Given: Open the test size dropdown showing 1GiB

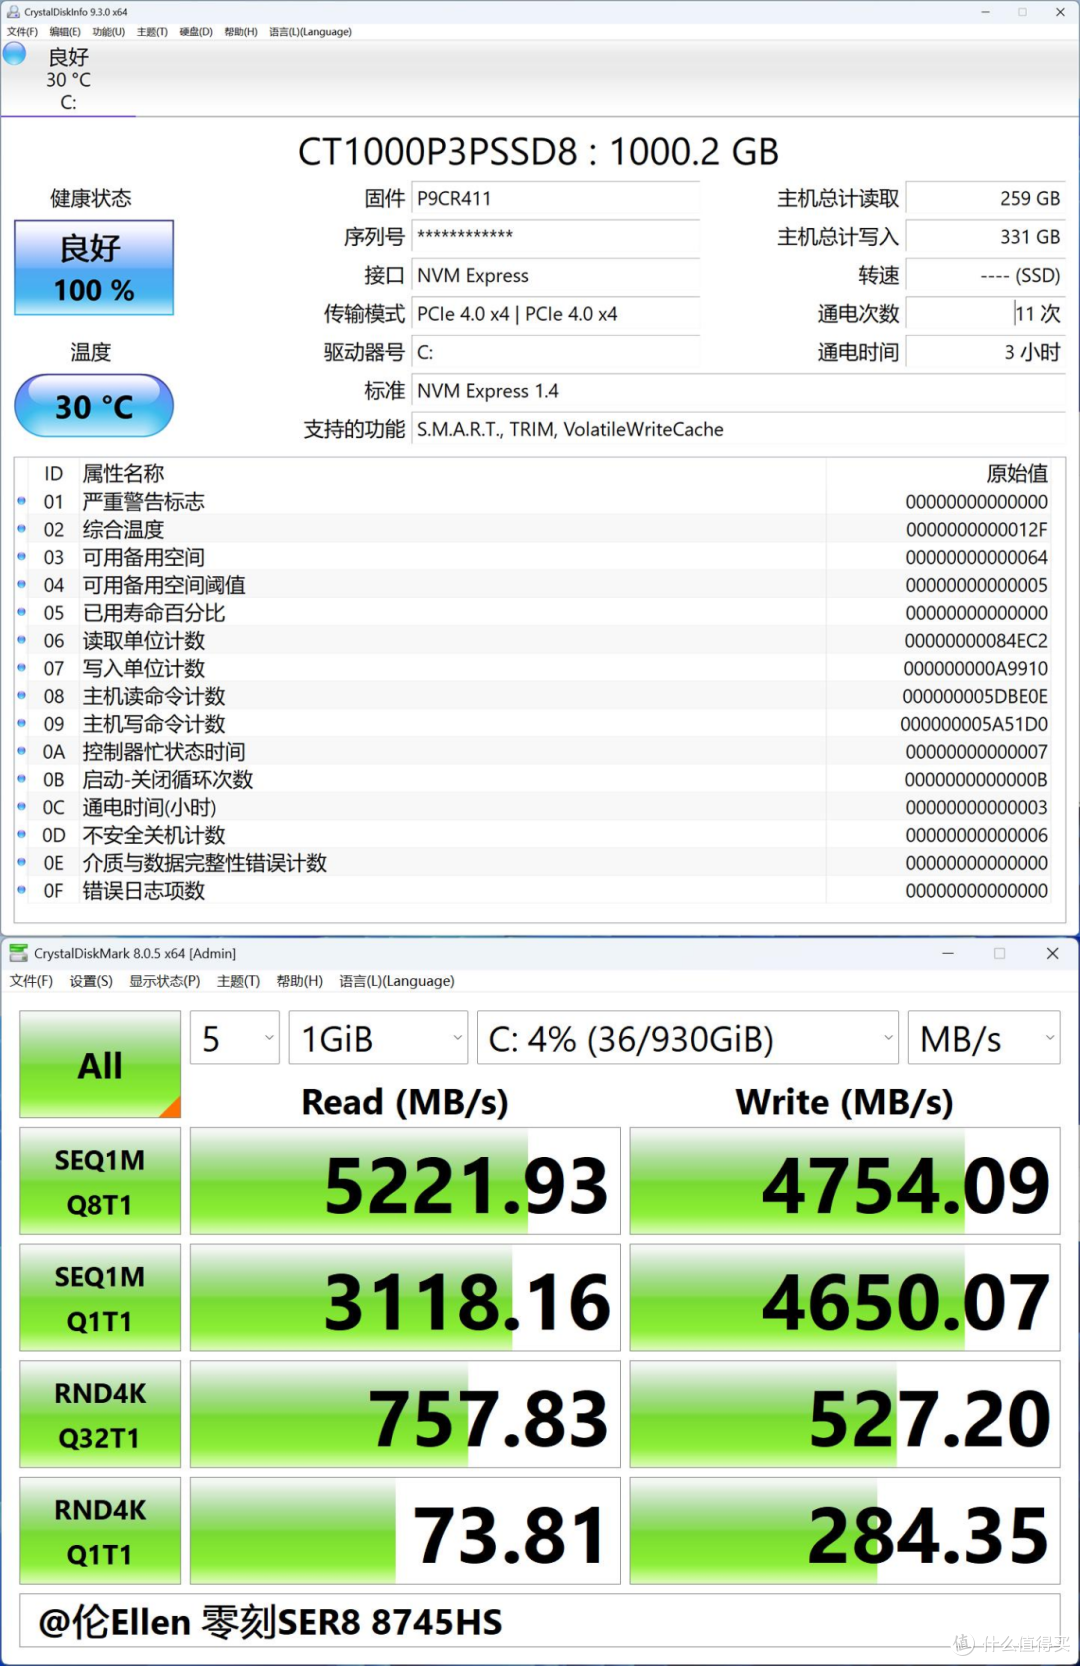Looking at the screenshot, I should coord(378,1038).
